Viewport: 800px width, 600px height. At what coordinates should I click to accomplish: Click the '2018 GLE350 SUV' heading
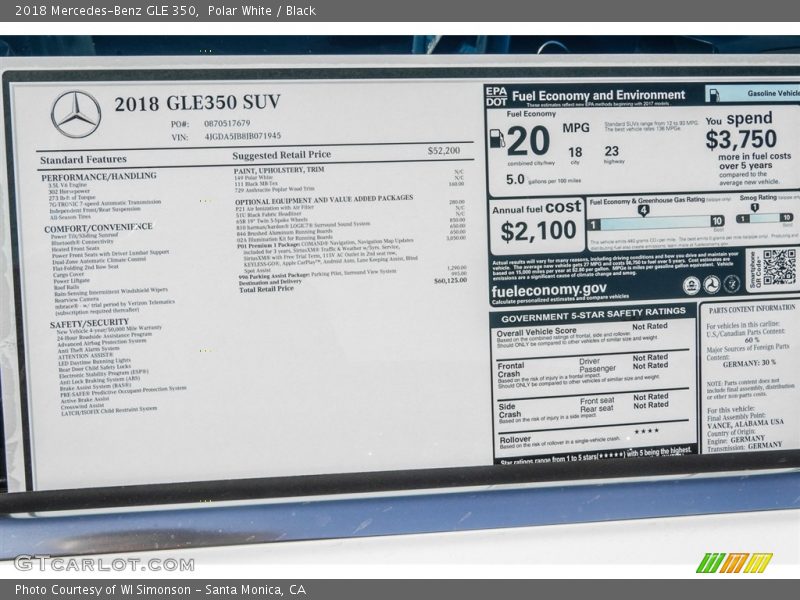[197, 103]
